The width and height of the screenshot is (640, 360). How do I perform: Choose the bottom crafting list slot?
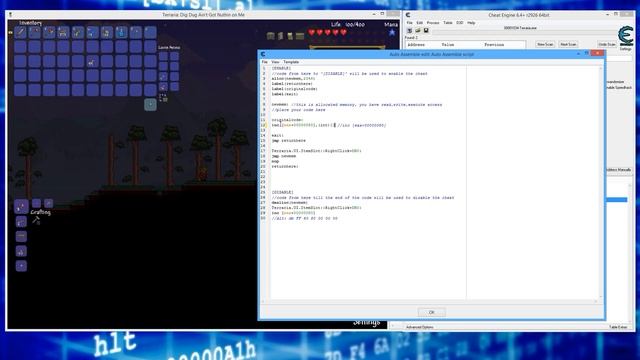[21, 266]
